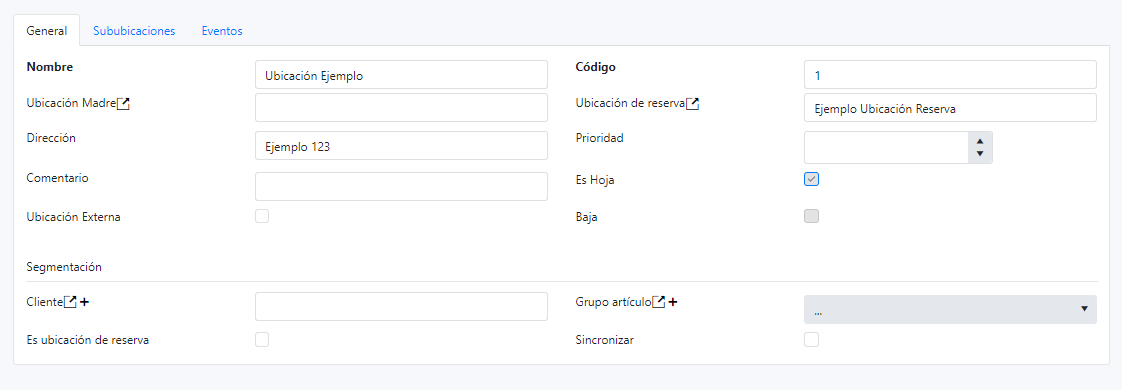Viewport: 1122px width, 390px height.
Task: Click the Sincronizar label text
Action: coord(605,340)
